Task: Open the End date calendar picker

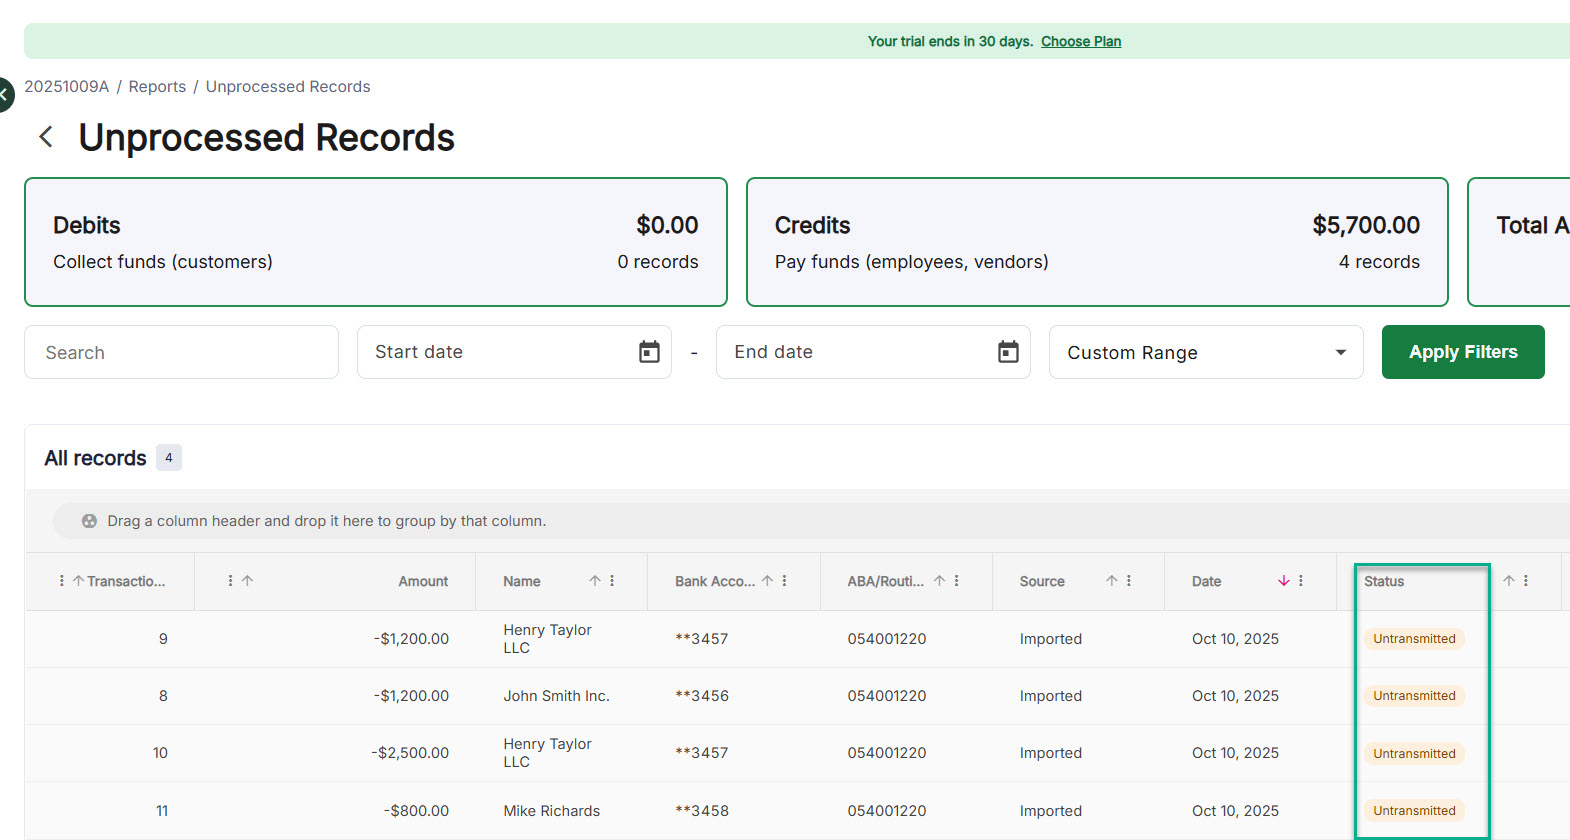Action: click(1008, 352)
